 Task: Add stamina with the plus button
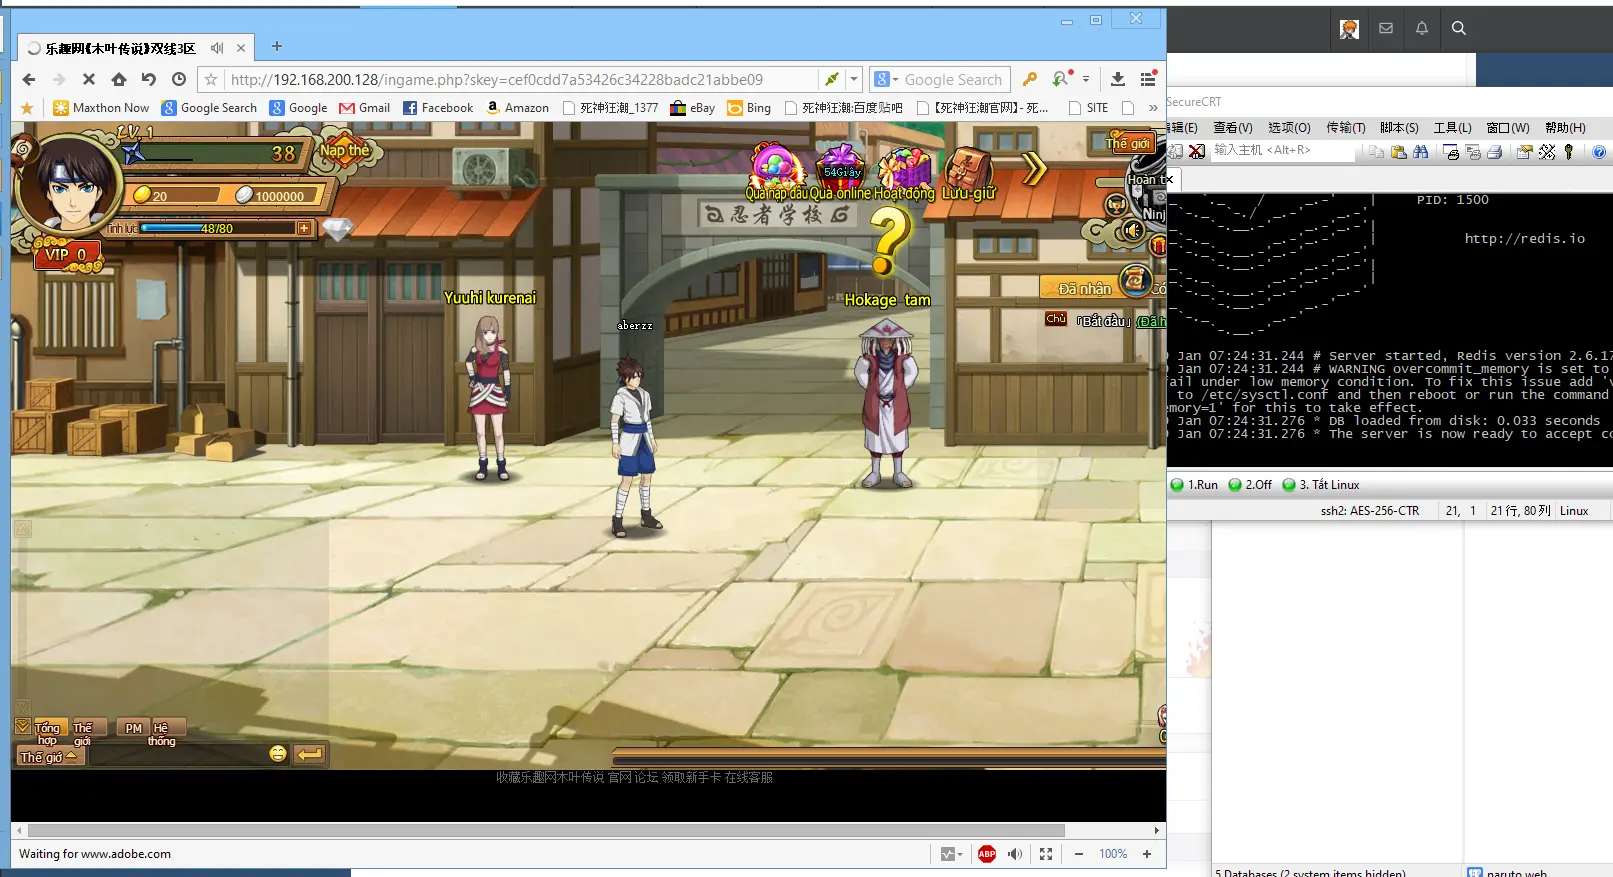304,228
